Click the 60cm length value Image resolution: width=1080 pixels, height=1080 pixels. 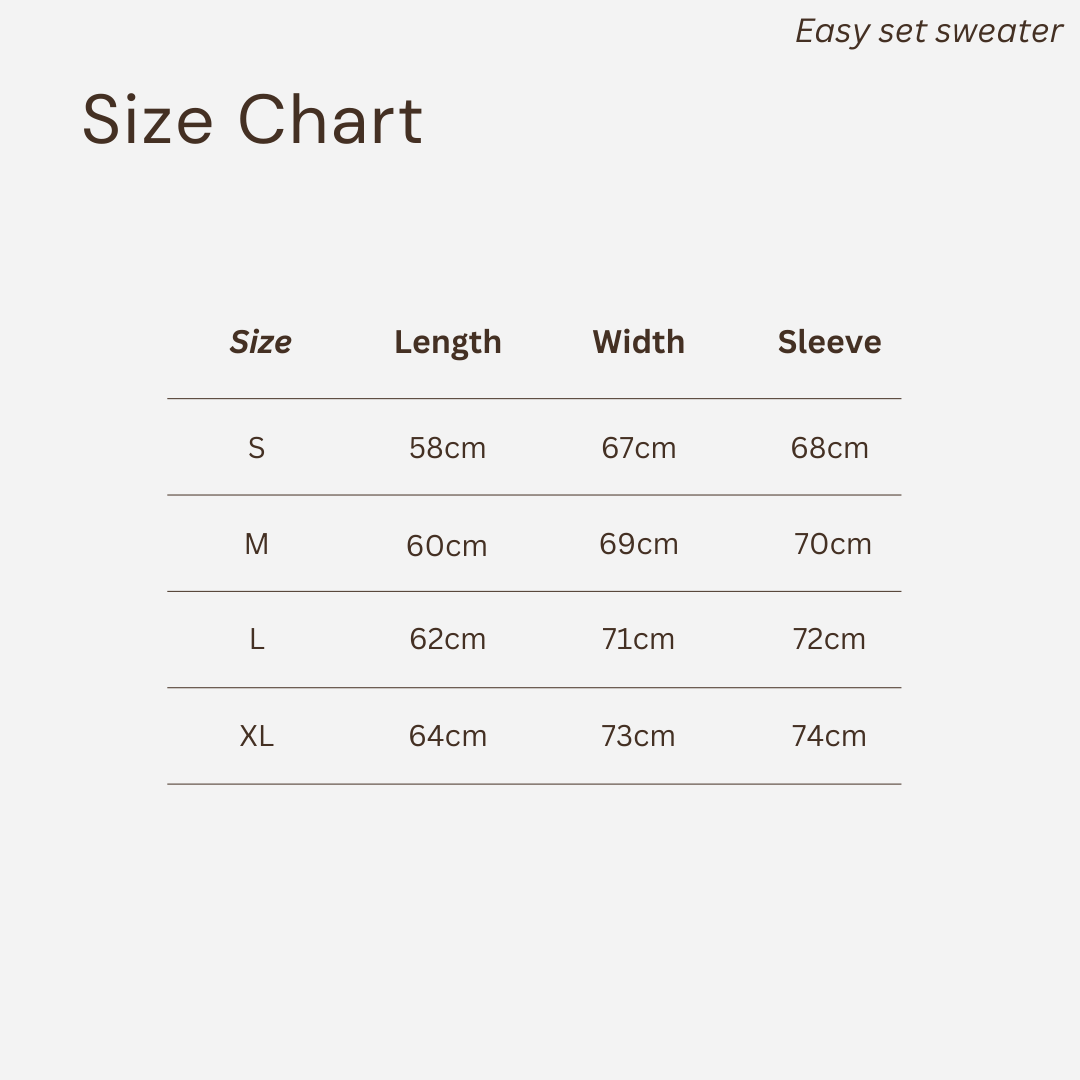point(447,546)
